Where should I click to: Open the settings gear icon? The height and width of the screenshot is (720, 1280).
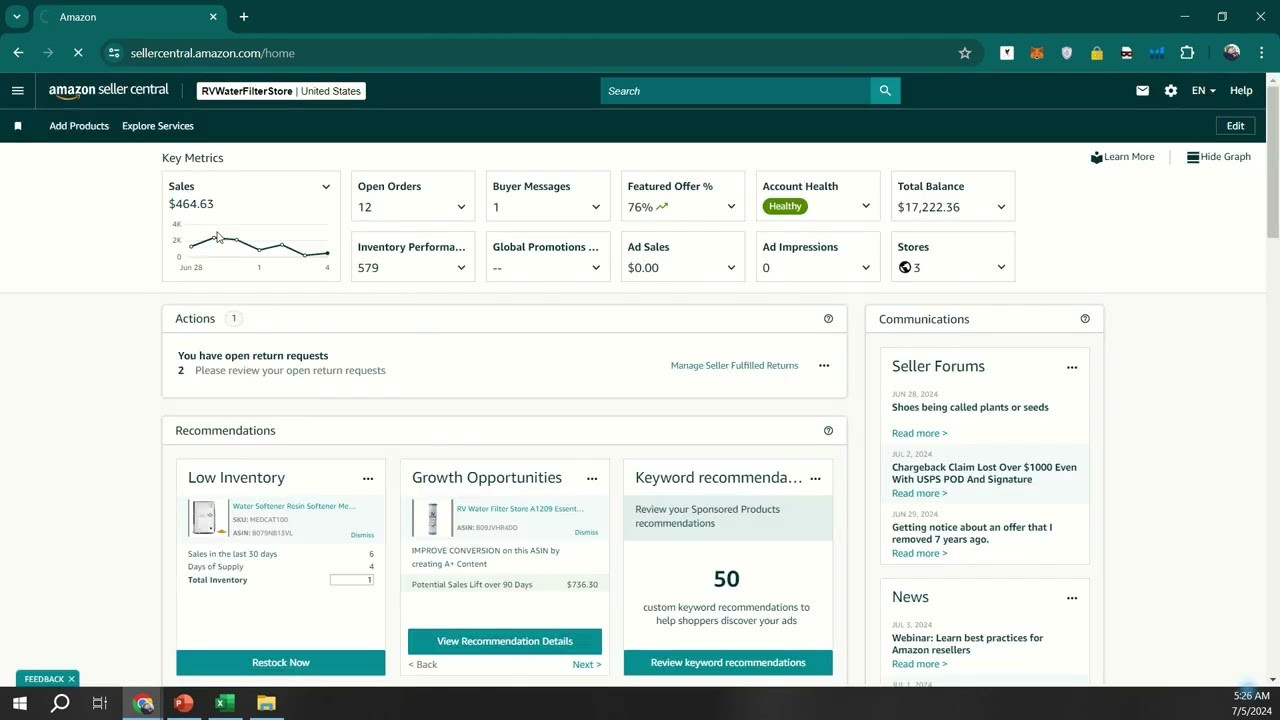click(x=1171, y=91)
